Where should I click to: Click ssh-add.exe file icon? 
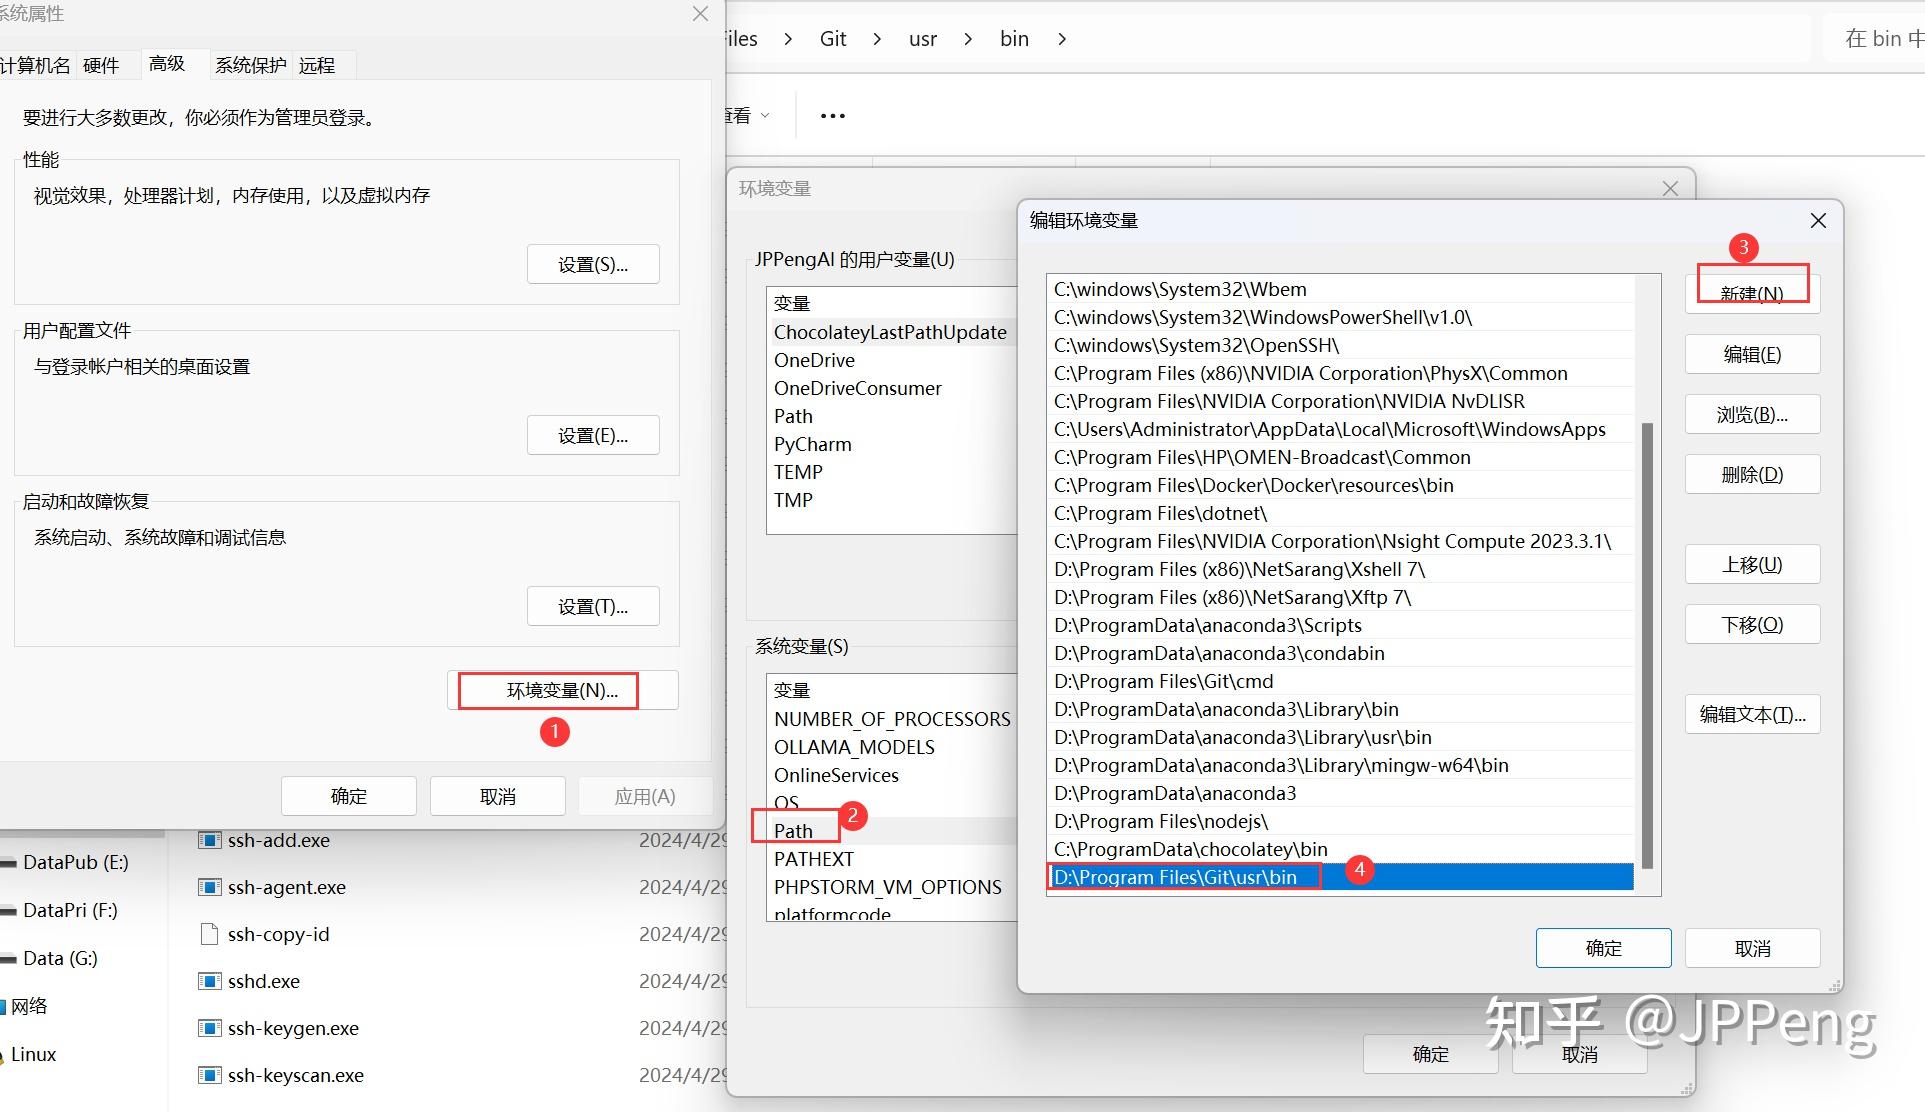tap(209, 840)
